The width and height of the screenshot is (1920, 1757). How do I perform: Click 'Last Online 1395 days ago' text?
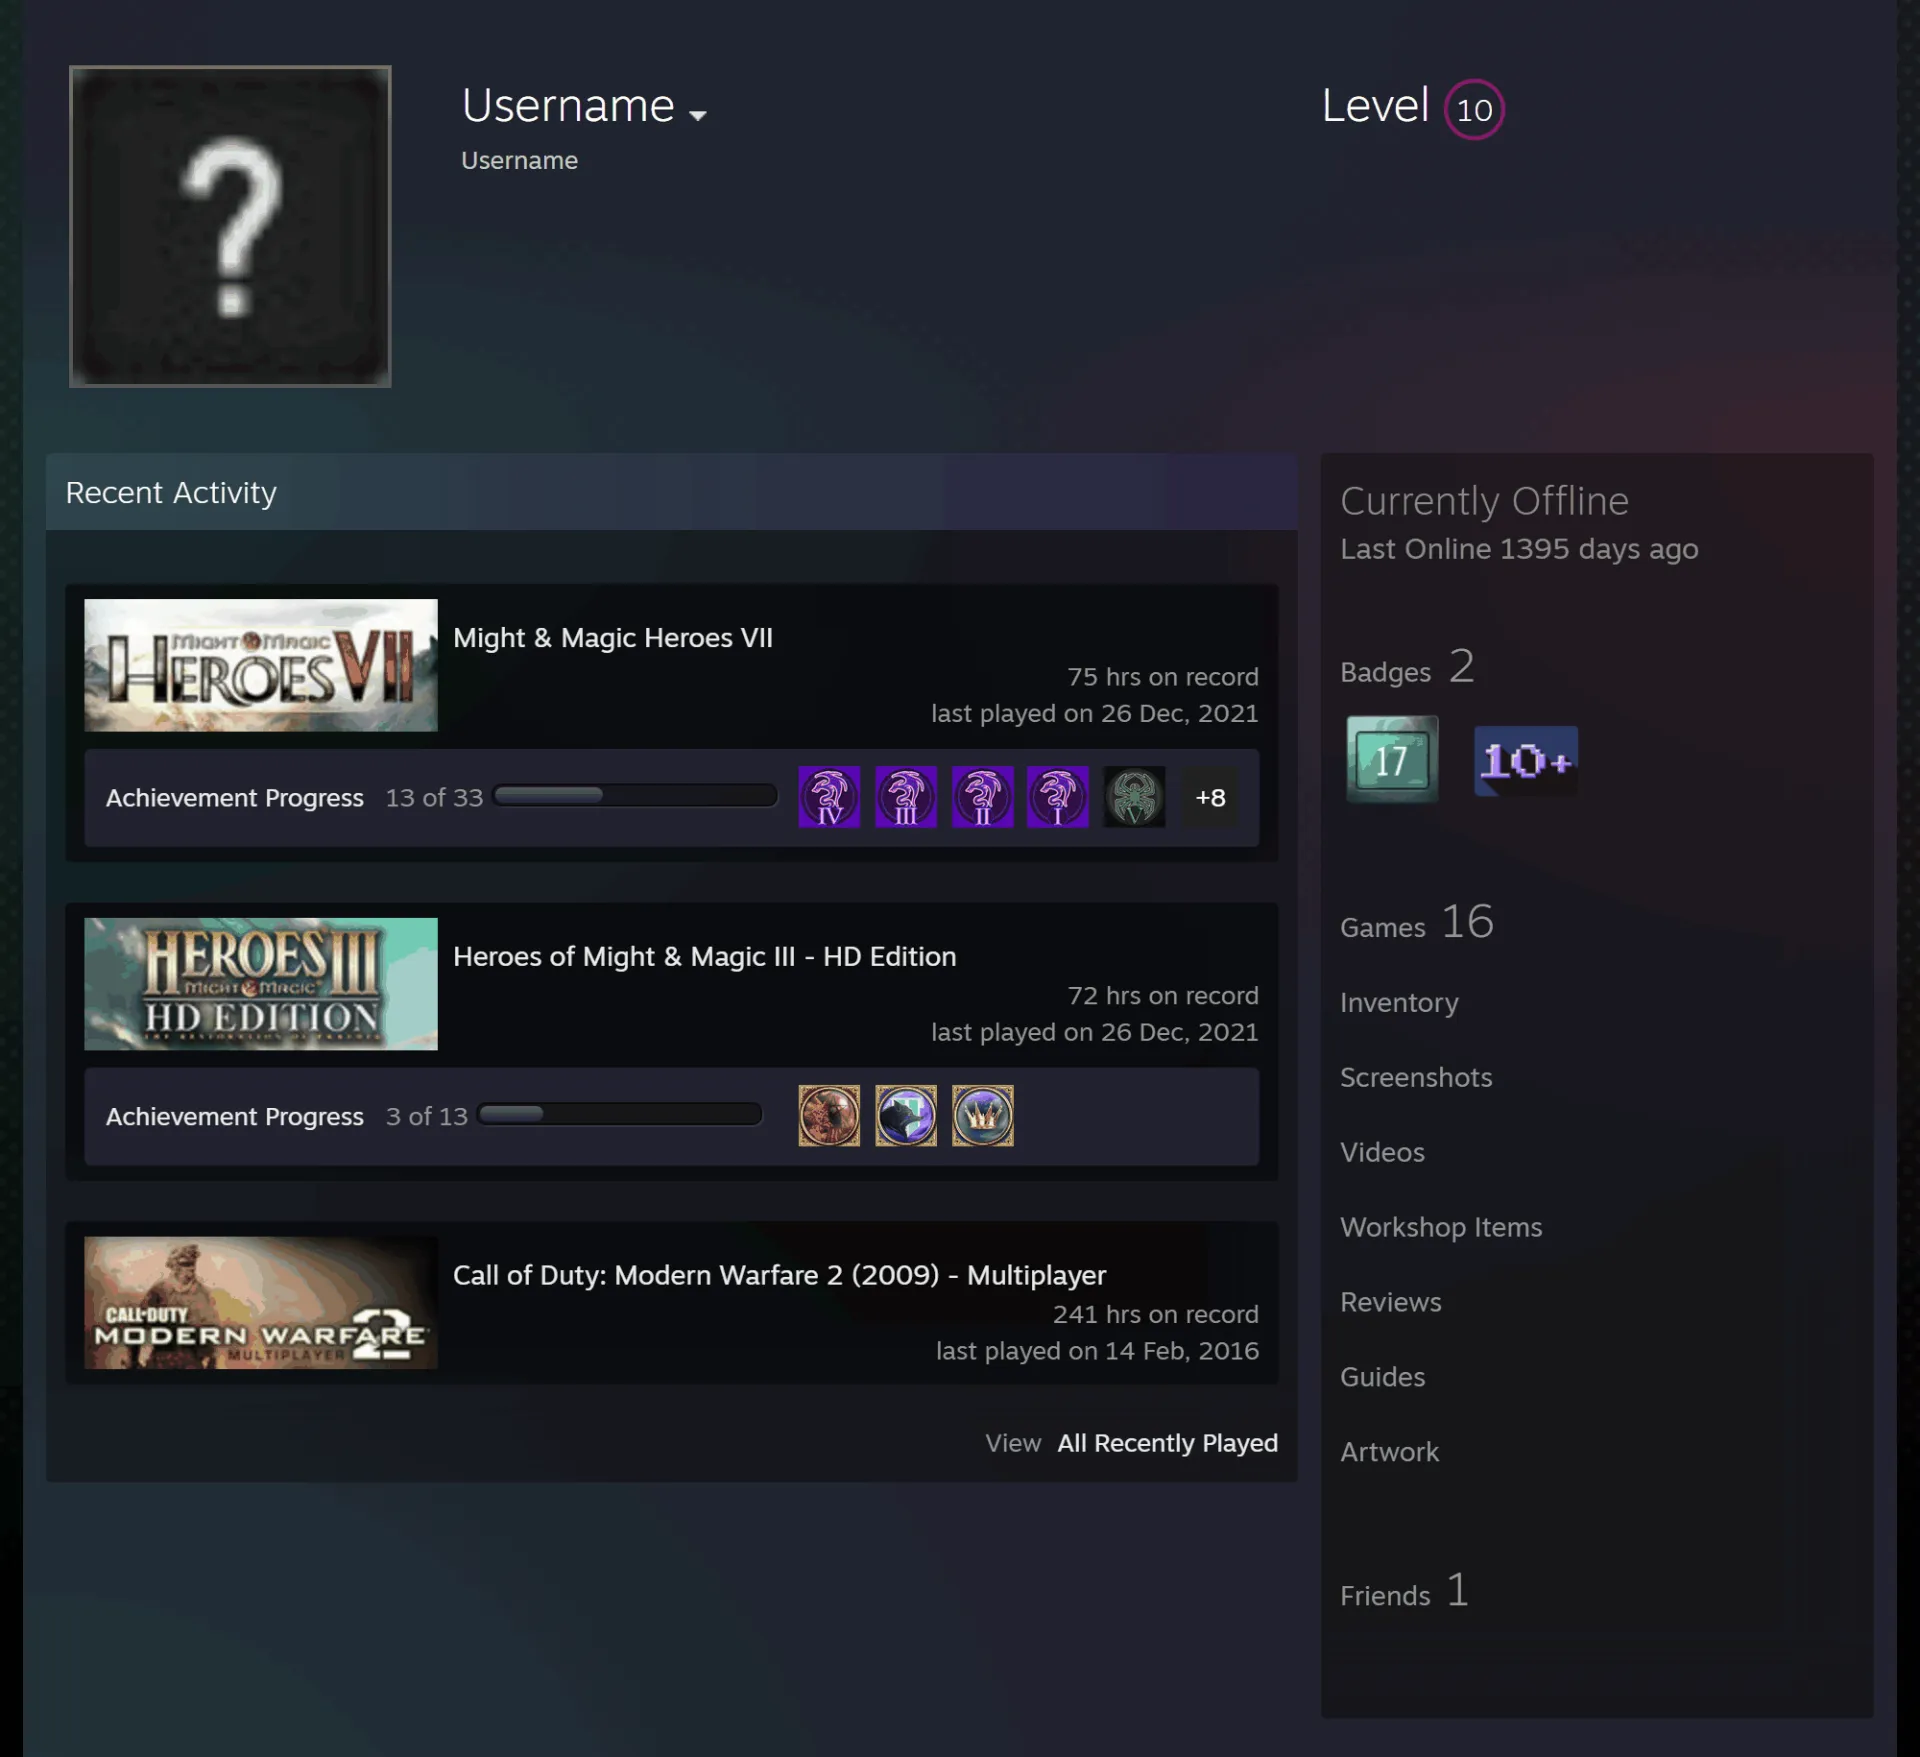click(1519, 549)
